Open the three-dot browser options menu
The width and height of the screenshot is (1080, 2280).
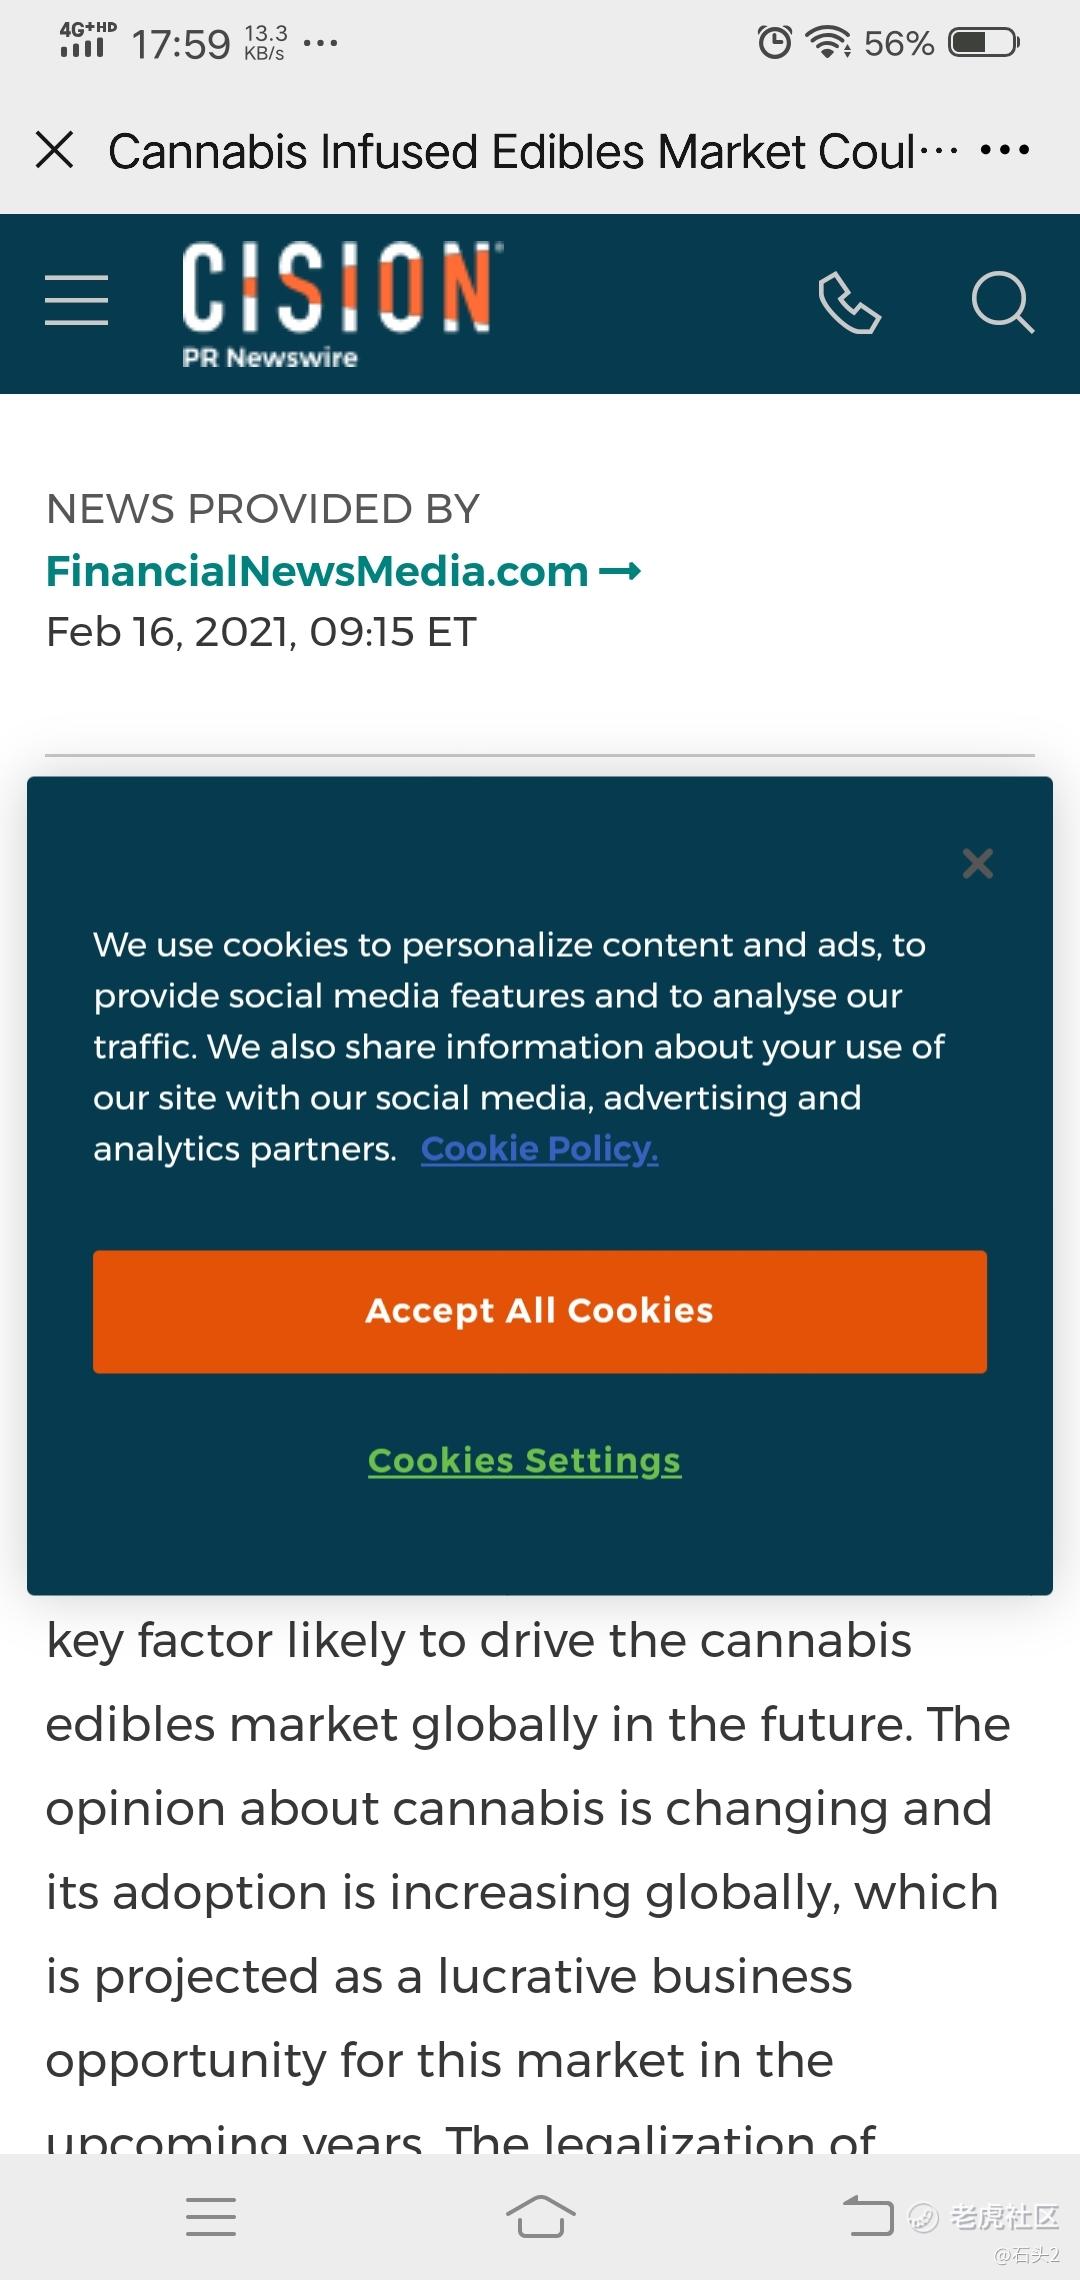coord(1004,151)
